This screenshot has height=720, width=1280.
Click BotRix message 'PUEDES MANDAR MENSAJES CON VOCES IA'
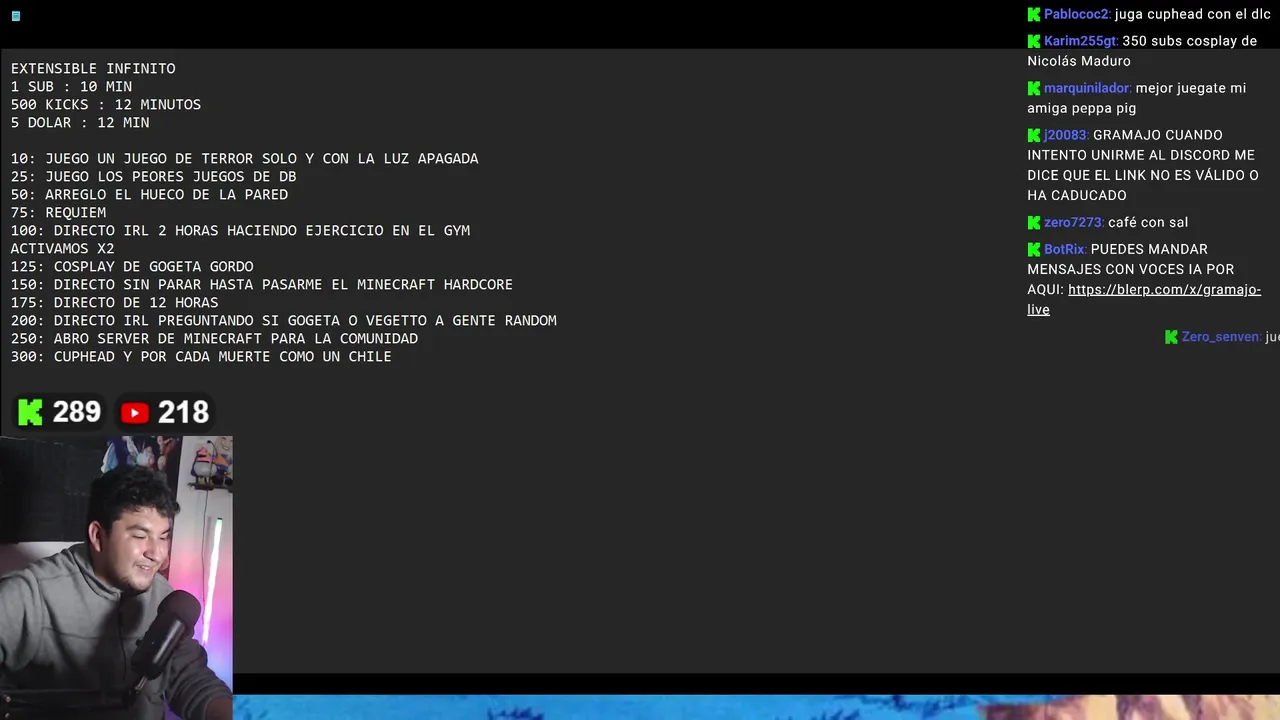(1144, 279)
